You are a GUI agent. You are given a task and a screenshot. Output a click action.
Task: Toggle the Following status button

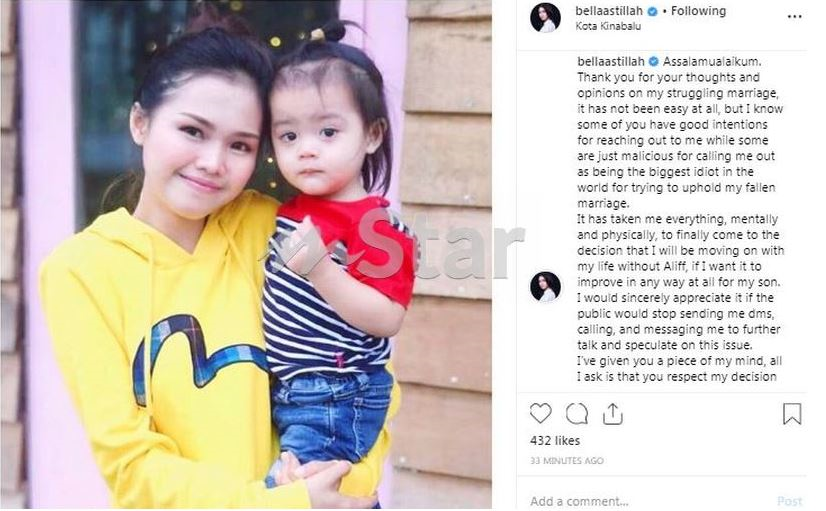(x=698, y=11)
